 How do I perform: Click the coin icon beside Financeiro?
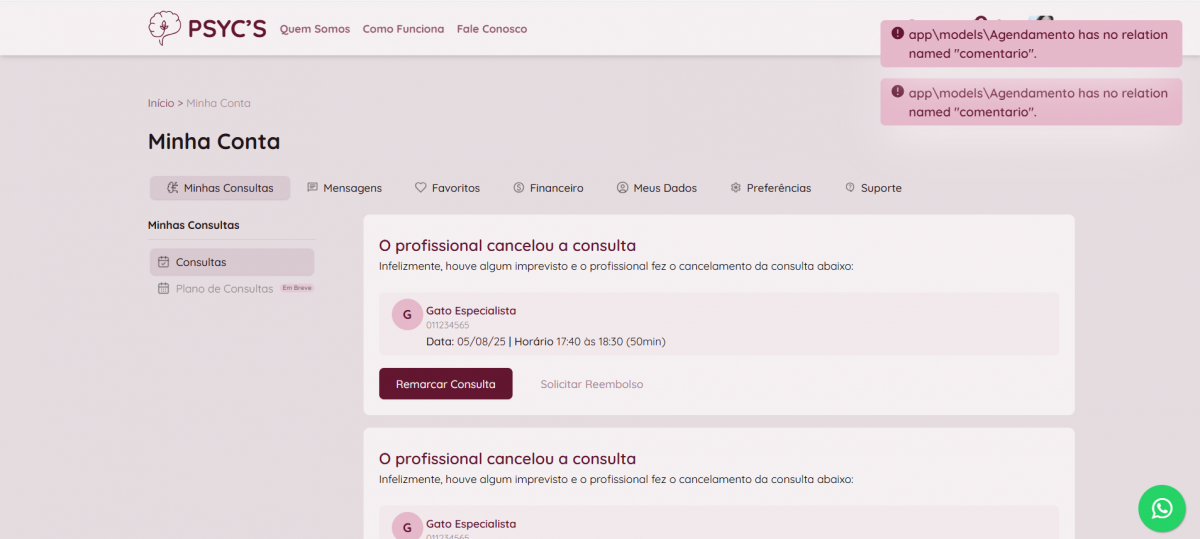(x=519, y=188)
